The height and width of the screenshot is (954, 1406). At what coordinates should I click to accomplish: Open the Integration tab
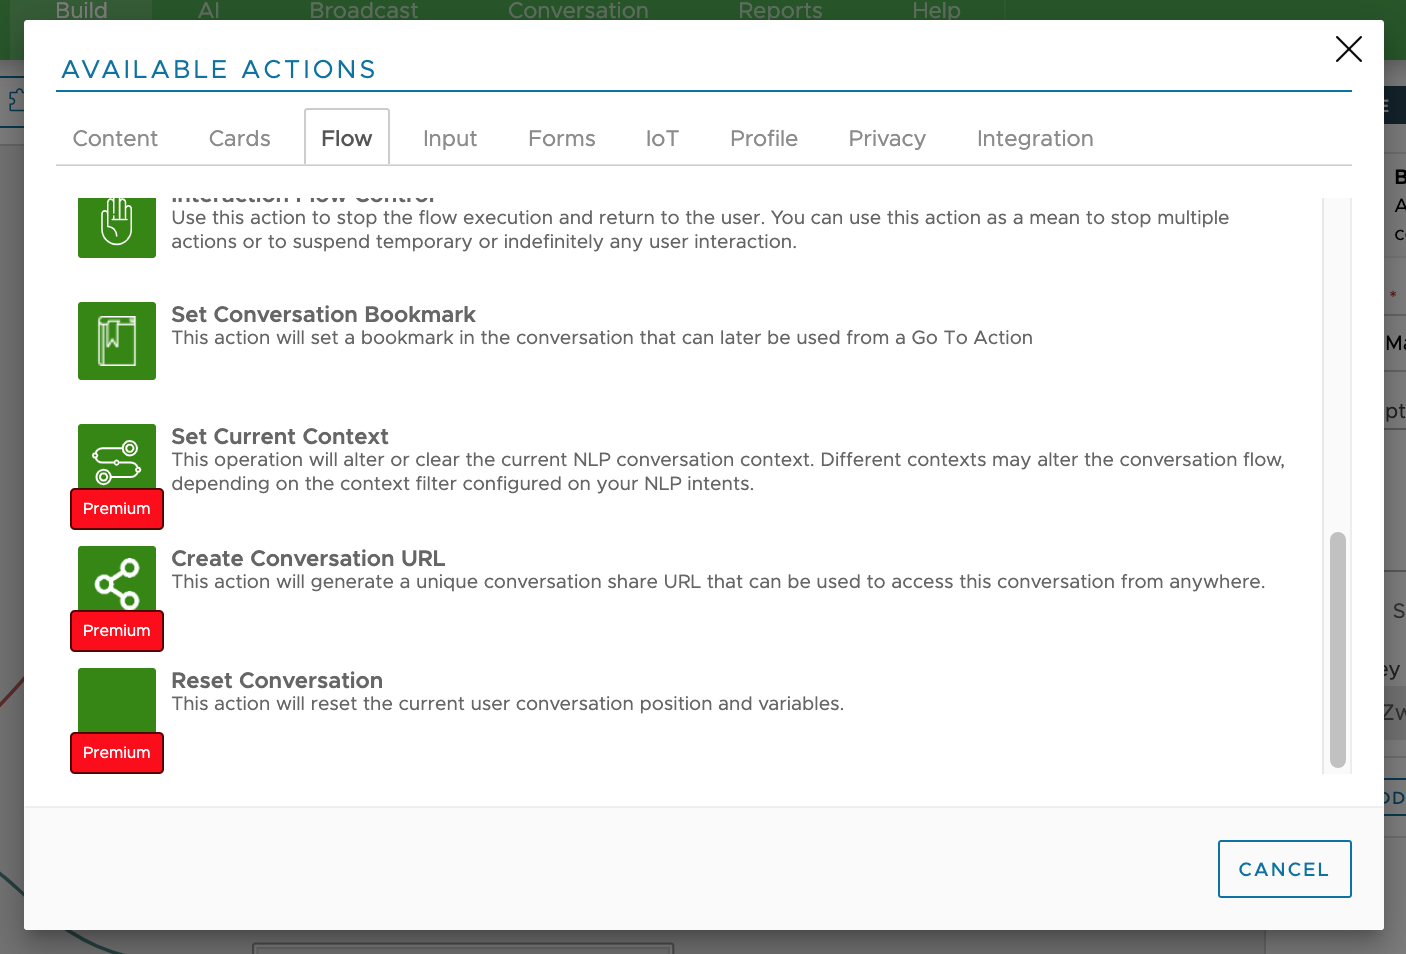pyautogui.click(x=1035, y=138)
